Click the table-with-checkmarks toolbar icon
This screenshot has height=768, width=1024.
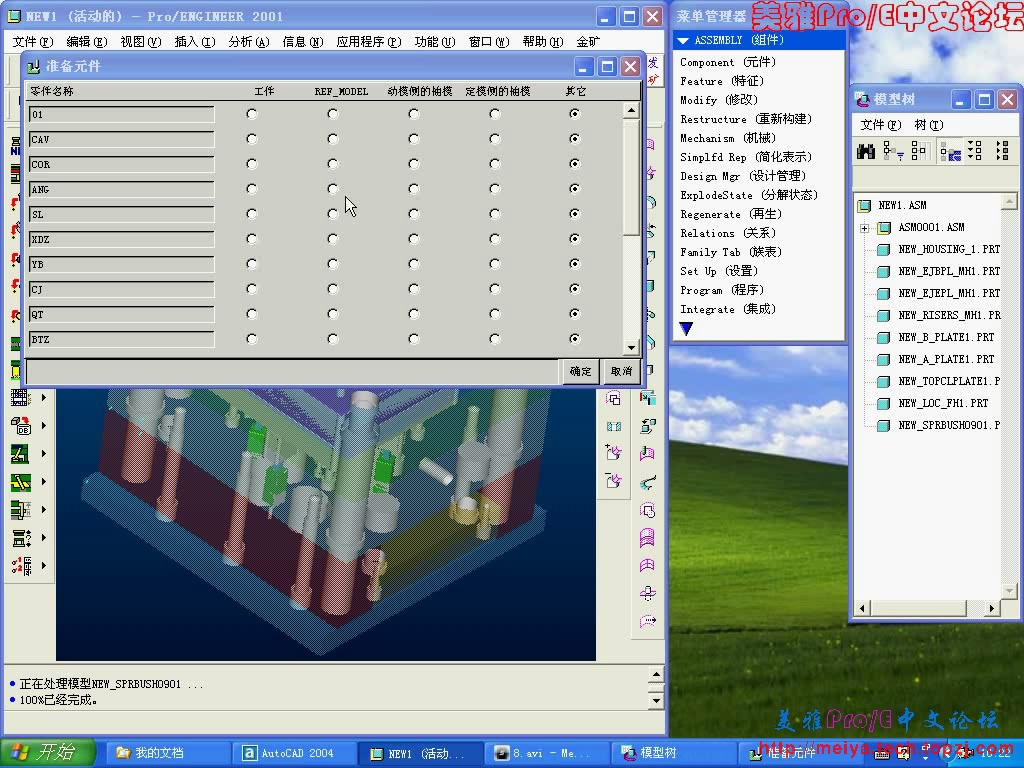click(20, 397)
